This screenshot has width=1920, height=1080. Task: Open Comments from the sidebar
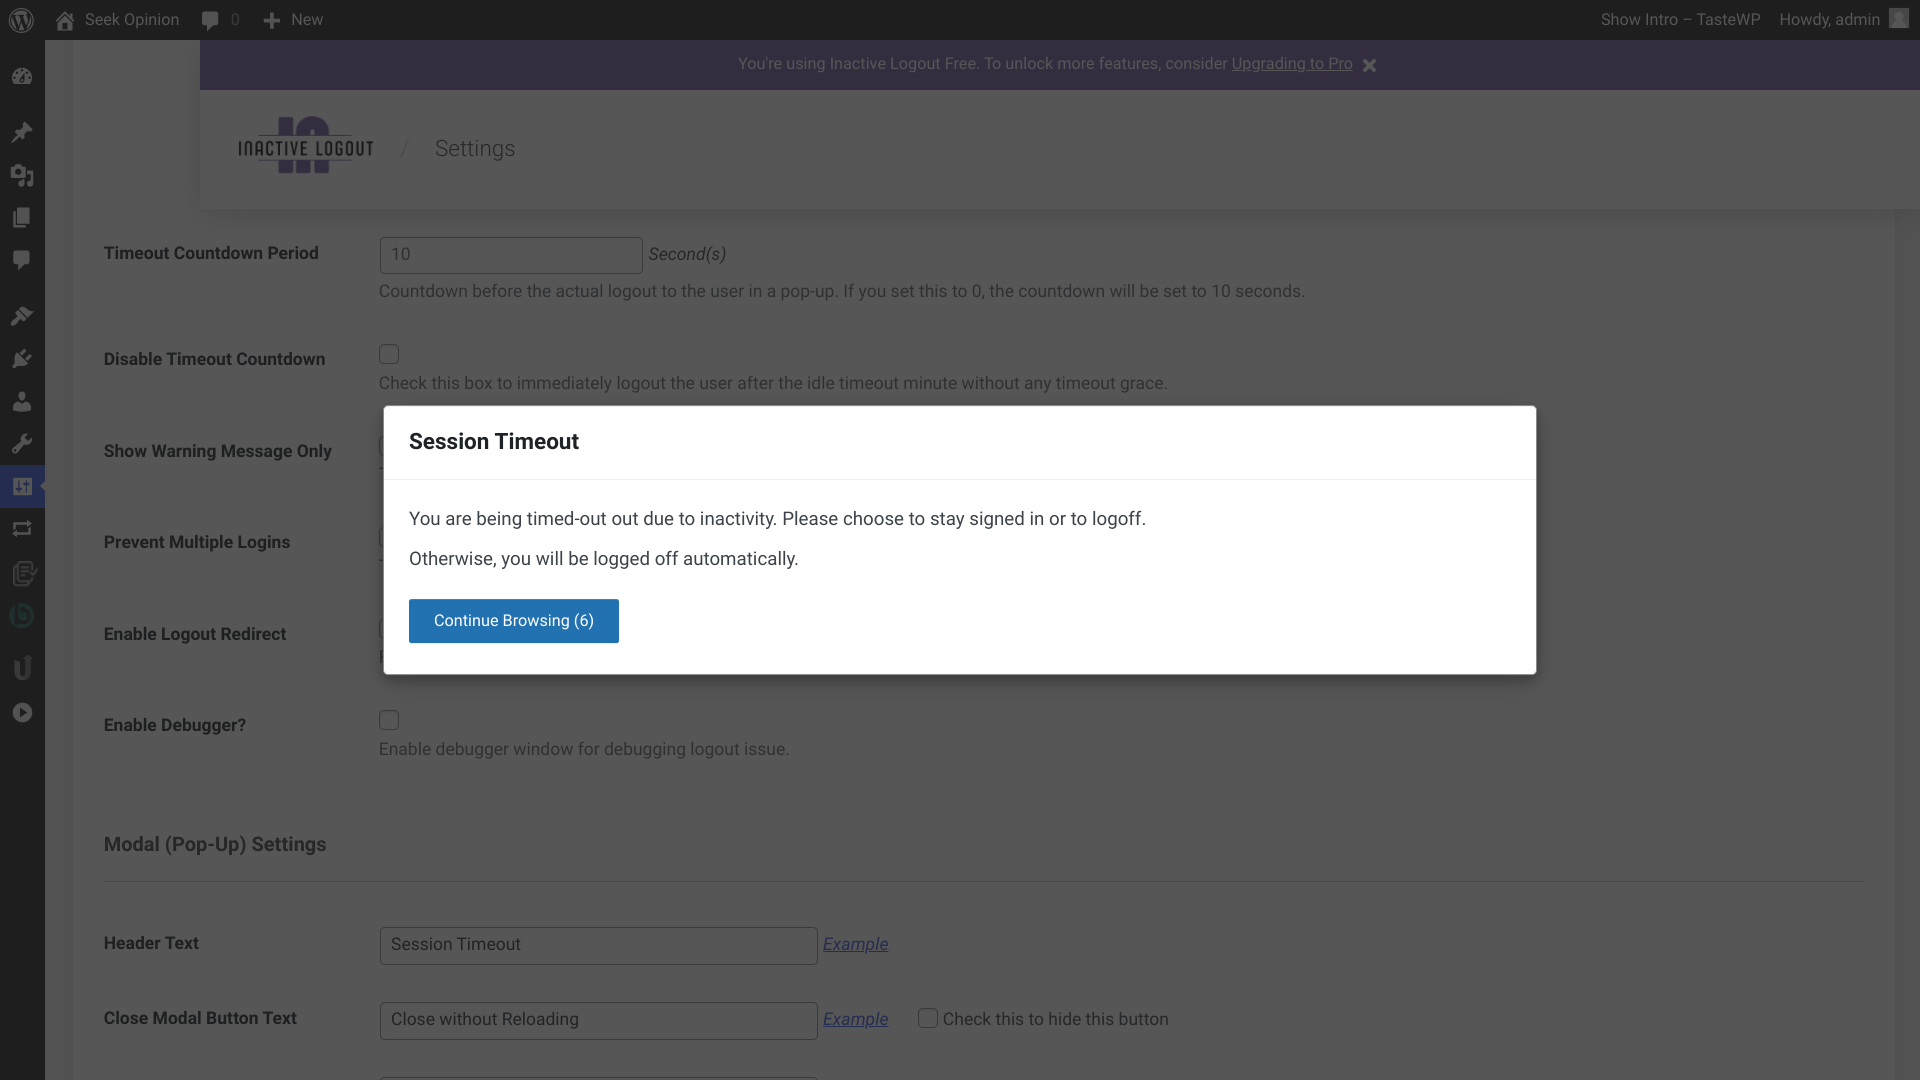22,261
